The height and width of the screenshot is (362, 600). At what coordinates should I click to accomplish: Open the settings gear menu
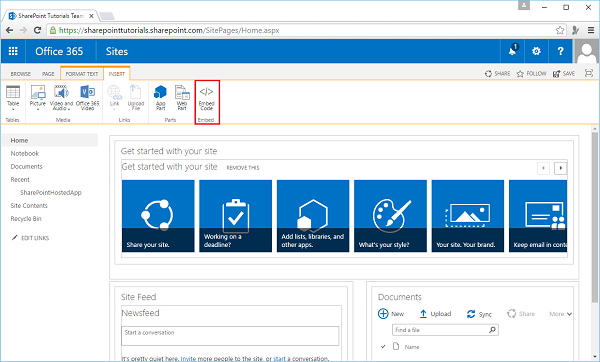click(x=536, y=51)
